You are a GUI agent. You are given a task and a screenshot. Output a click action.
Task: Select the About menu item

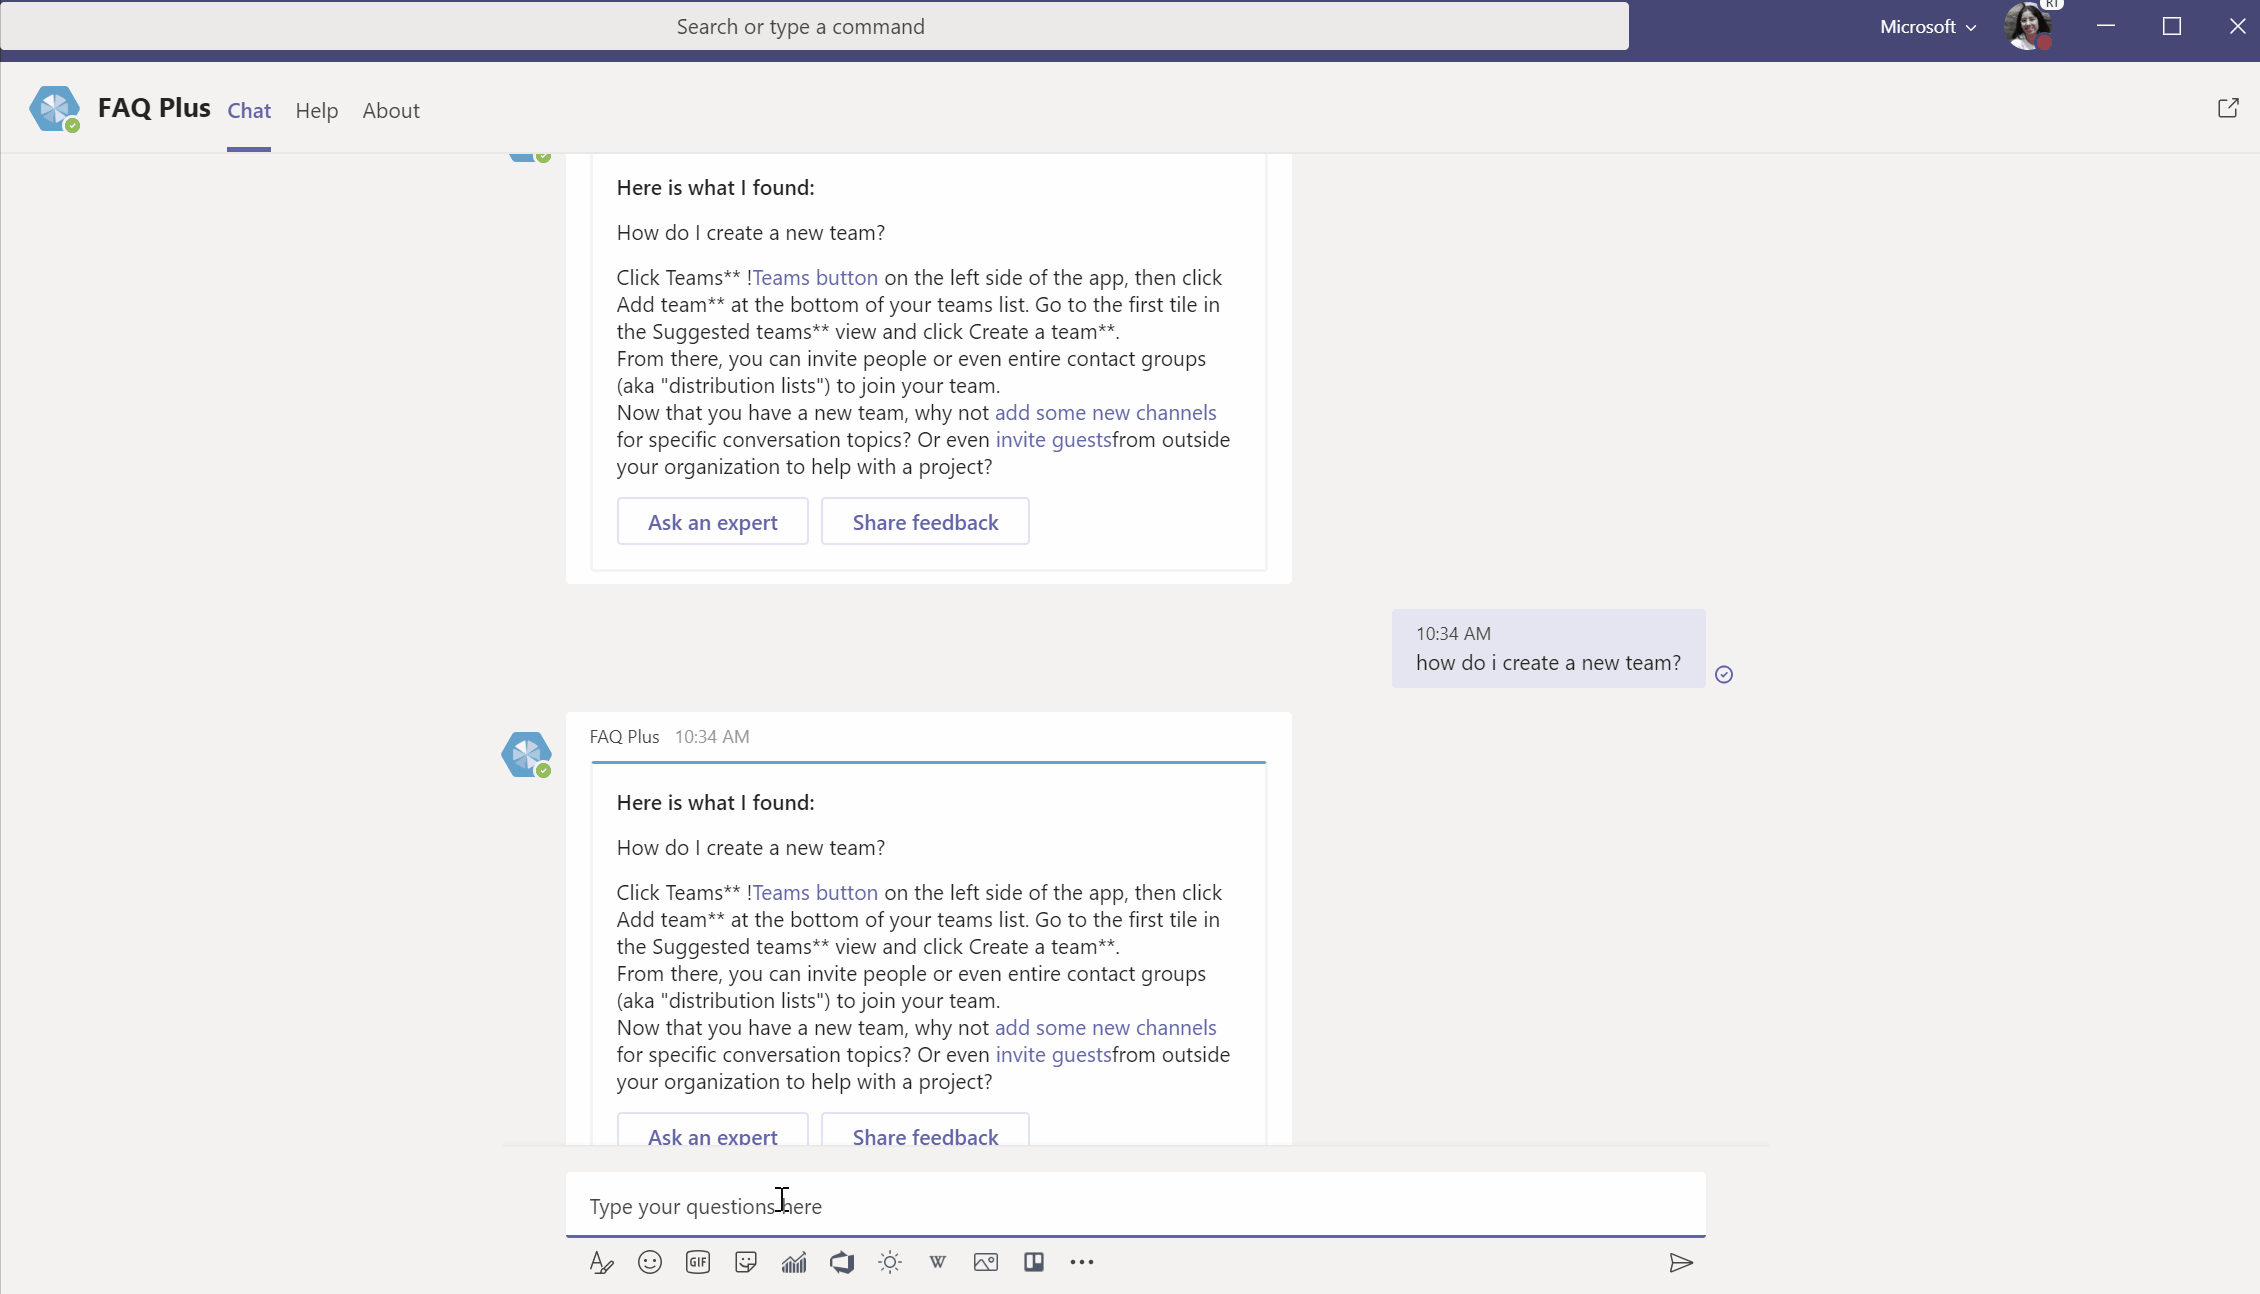point(390,109)
